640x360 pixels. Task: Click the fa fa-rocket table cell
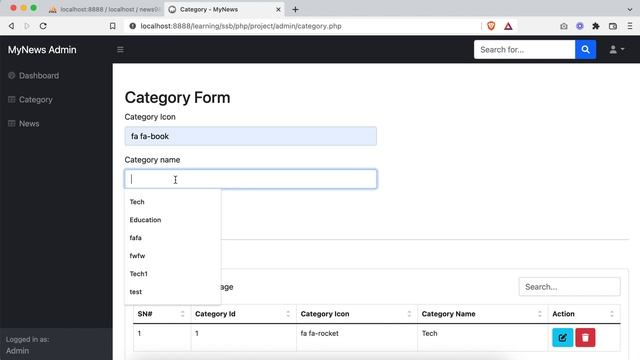(x=357, y=337)
